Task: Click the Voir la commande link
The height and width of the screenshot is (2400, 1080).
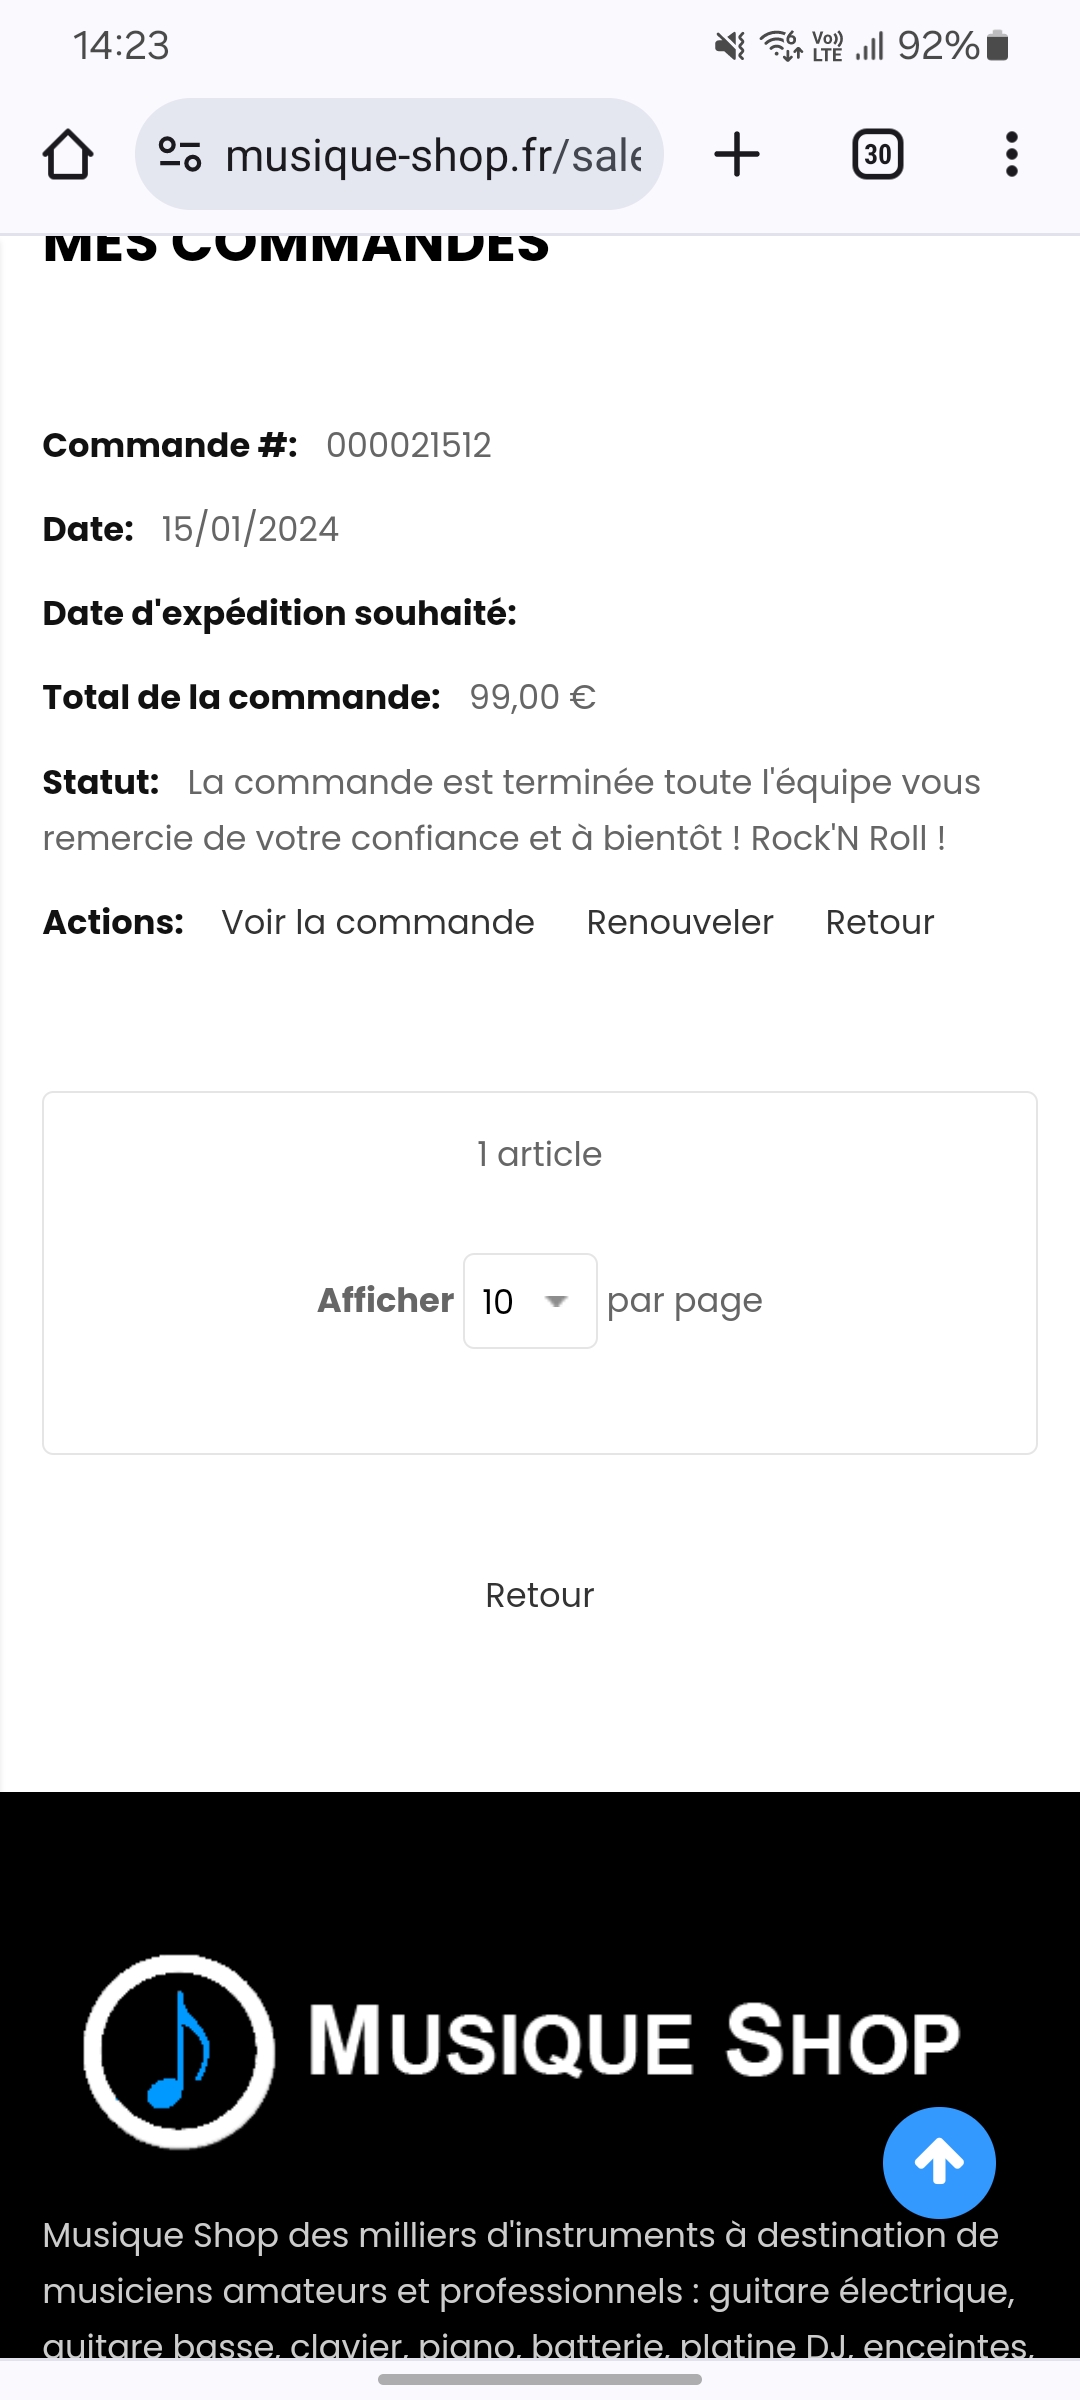Action: (378, 922)
